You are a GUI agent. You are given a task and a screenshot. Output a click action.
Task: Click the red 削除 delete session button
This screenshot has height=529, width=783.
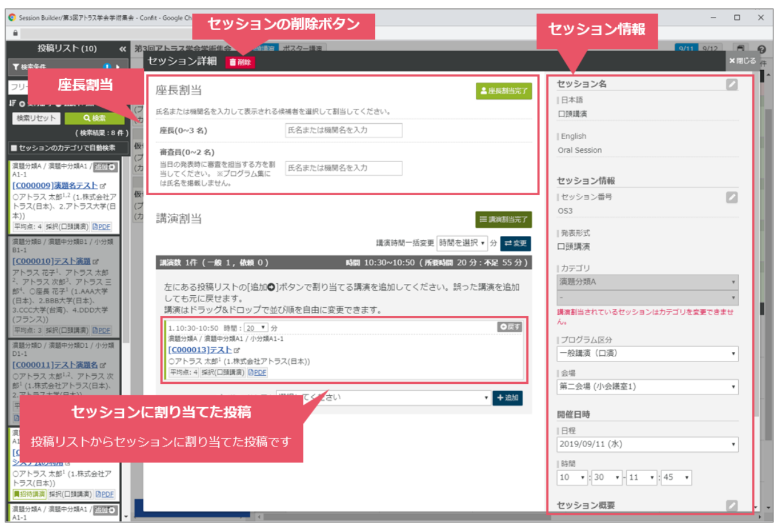tap(240, 62)
